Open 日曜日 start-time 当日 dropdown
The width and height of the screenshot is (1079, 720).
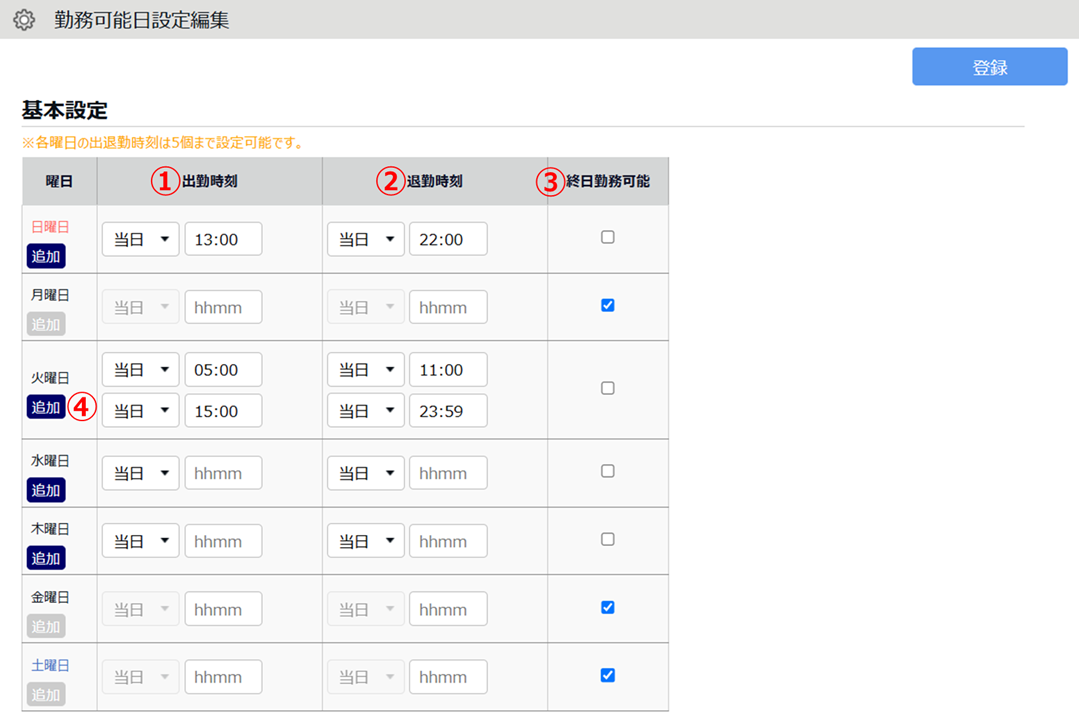tap(140, 240)
